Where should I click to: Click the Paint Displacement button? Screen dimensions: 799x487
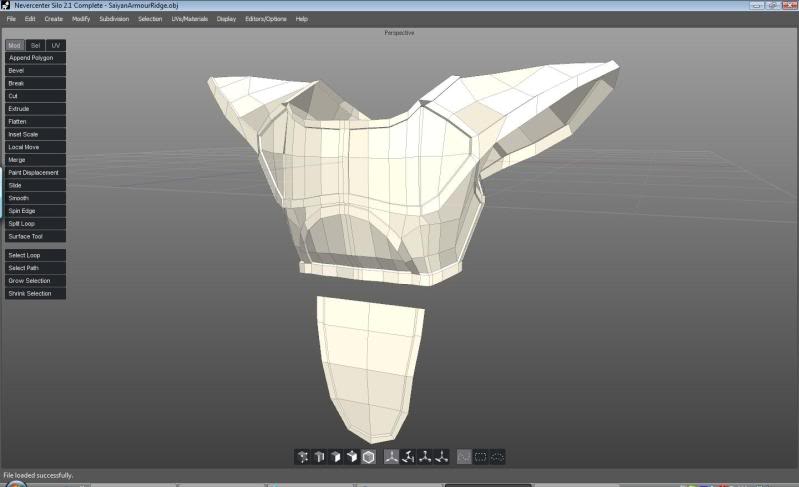[35, 172]
